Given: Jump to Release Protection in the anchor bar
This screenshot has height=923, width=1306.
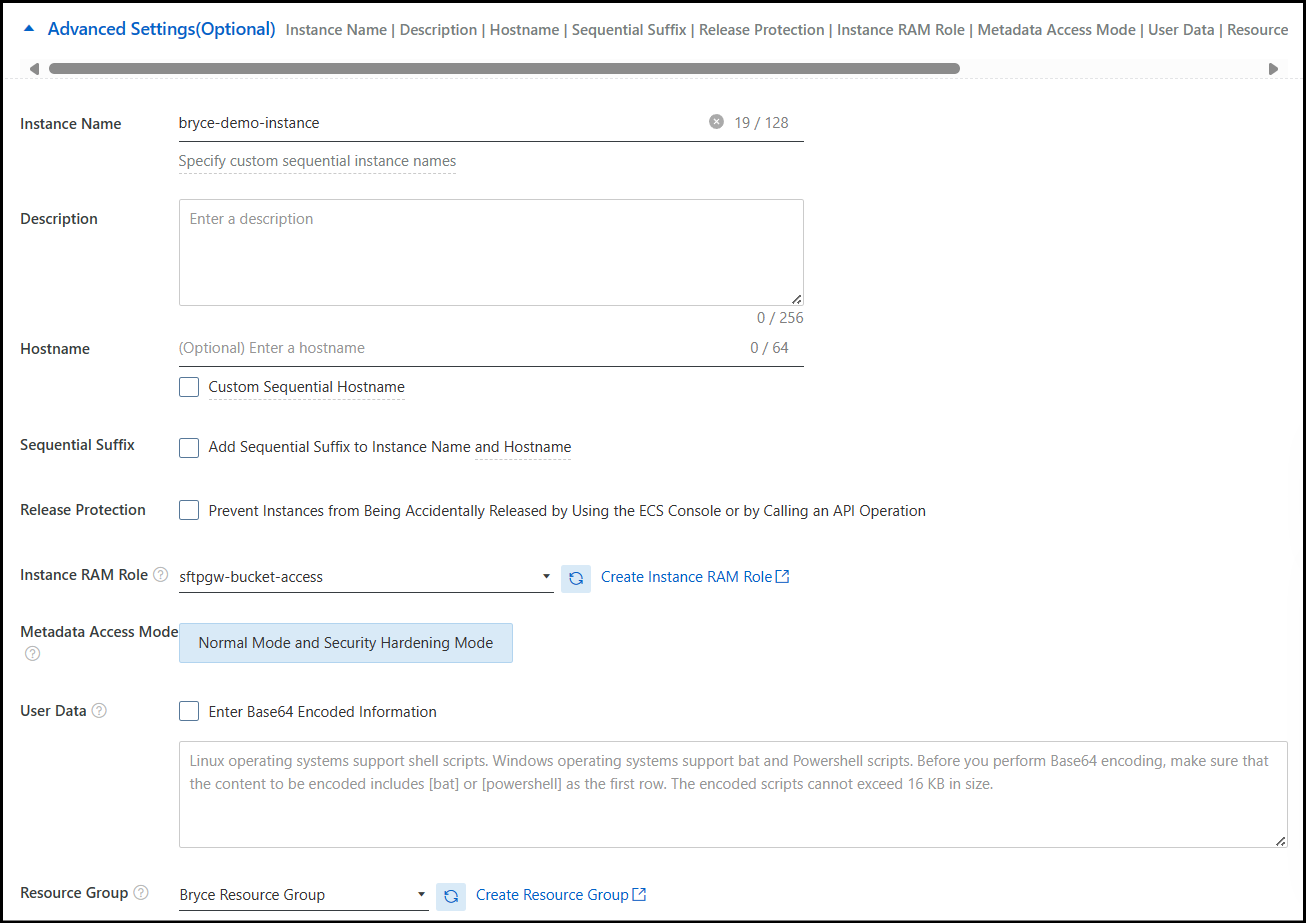Looking at the screenshot, I should pos(762,30).
